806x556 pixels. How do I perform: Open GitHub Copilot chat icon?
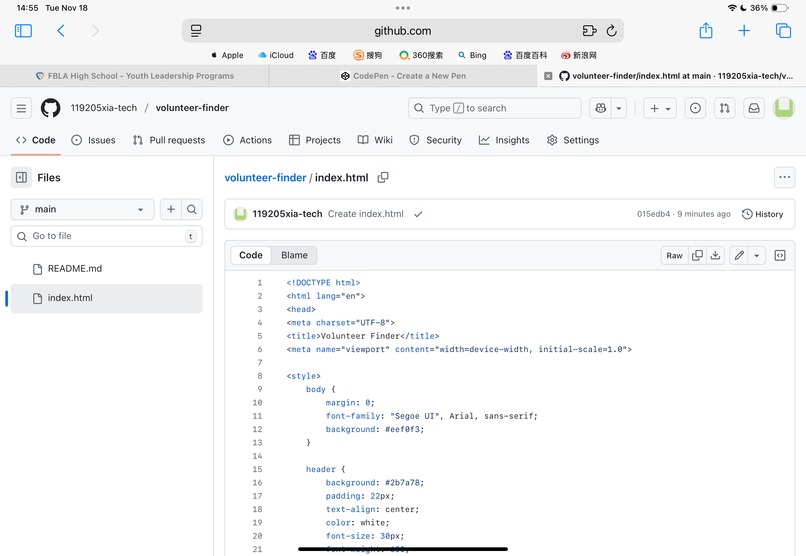pos(600,108)
